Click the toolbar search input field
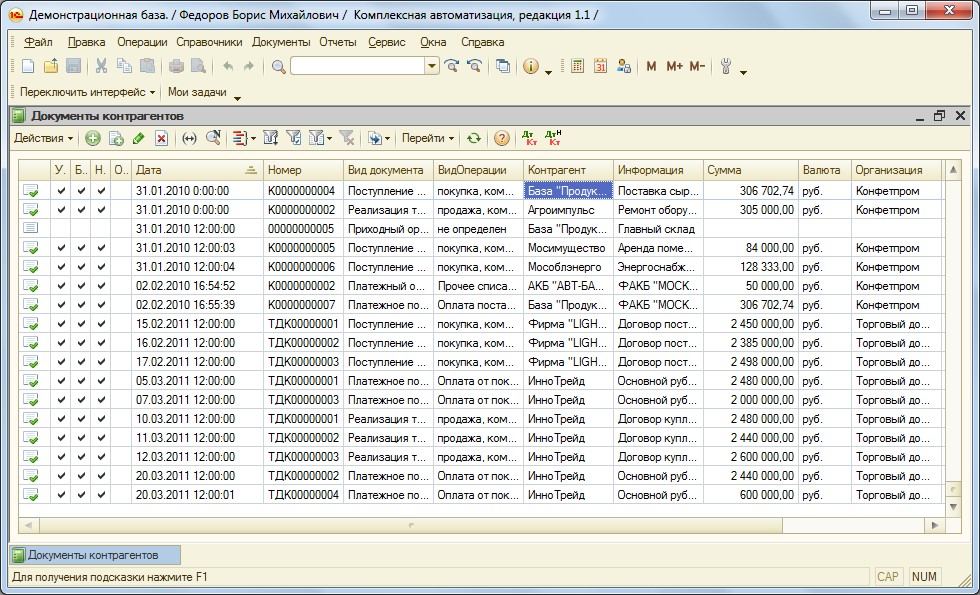Image resolution: width=980 pixels, height=595 pixels. [357, 66]
